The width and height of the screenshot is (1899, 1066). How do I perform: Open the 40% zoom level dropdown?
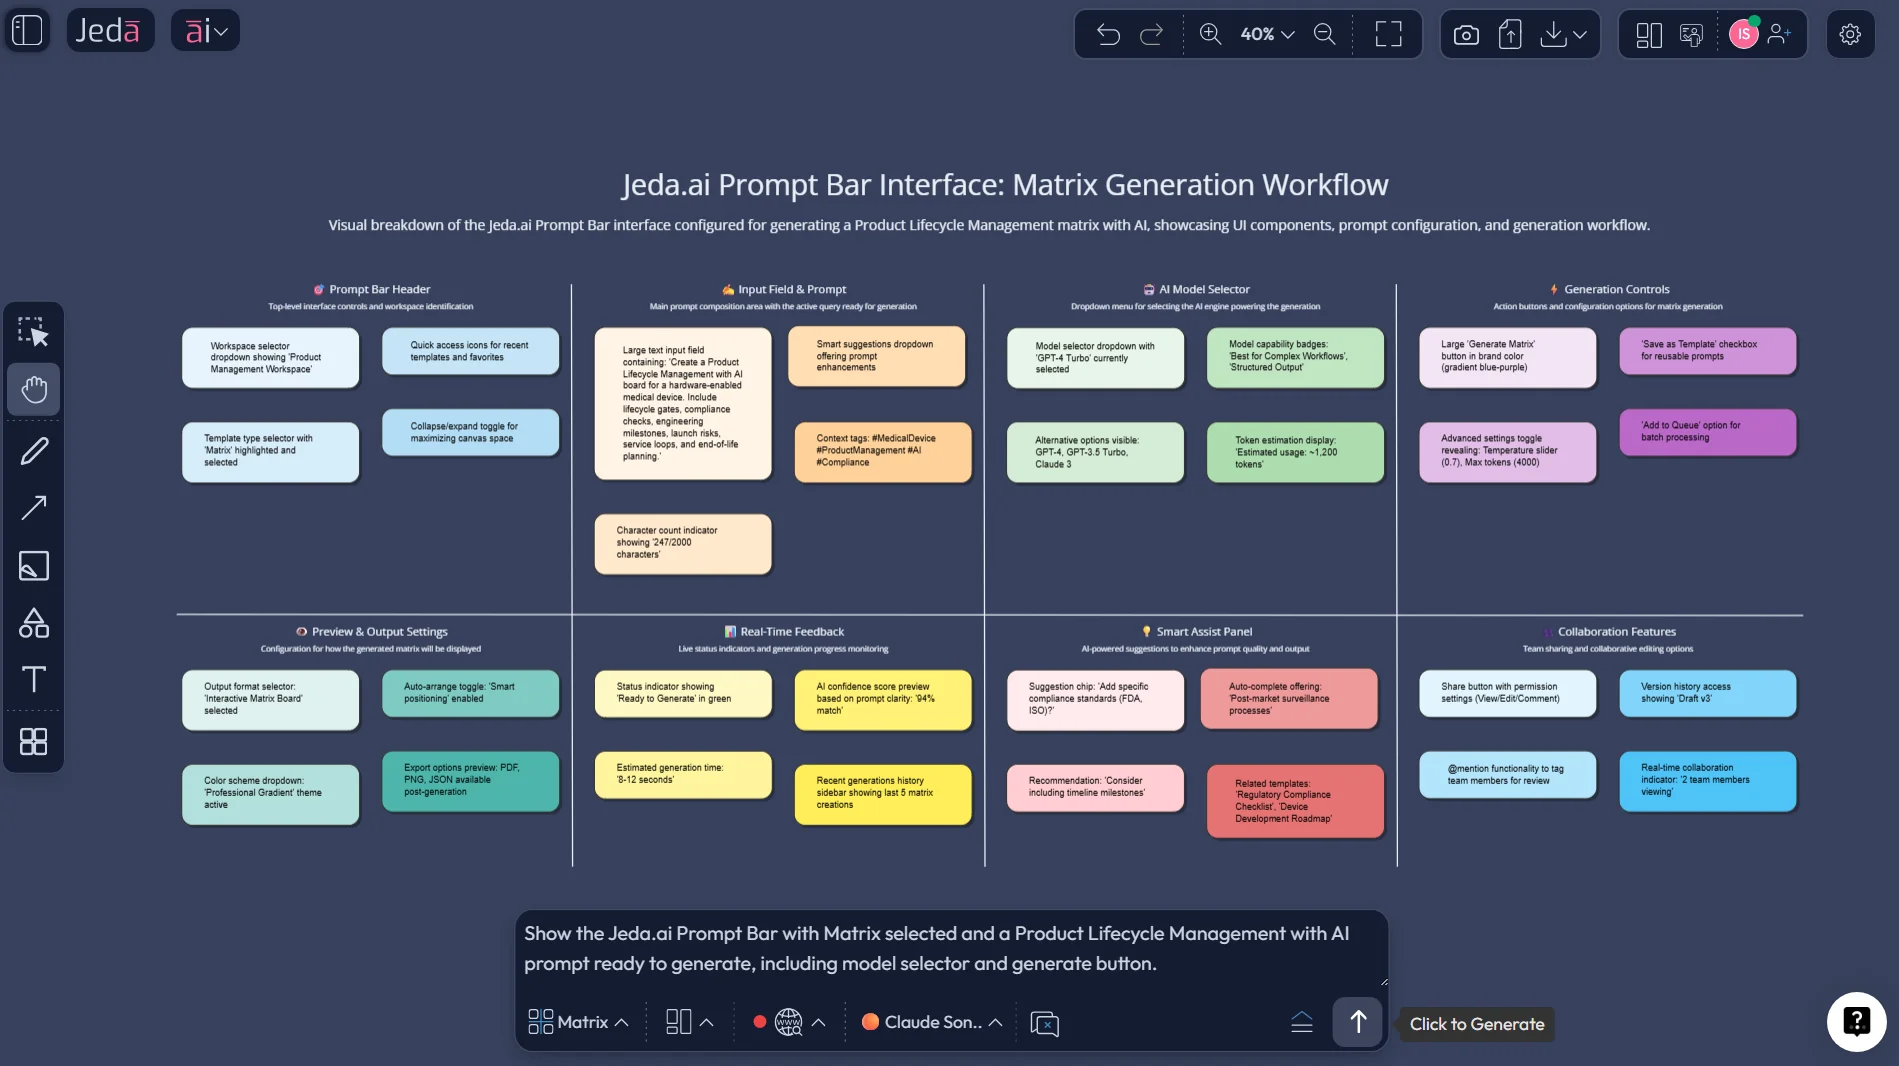(1267, 34)
